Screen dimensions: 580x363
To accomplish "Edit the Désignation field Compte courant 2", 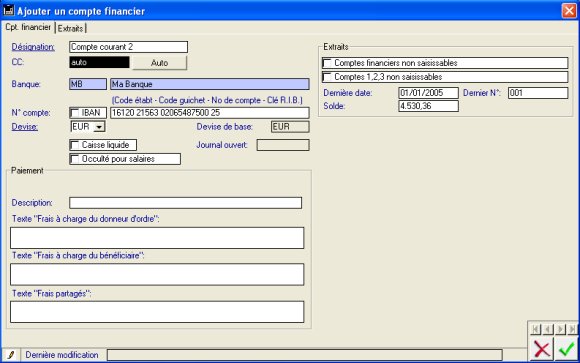I will point(128,47).
